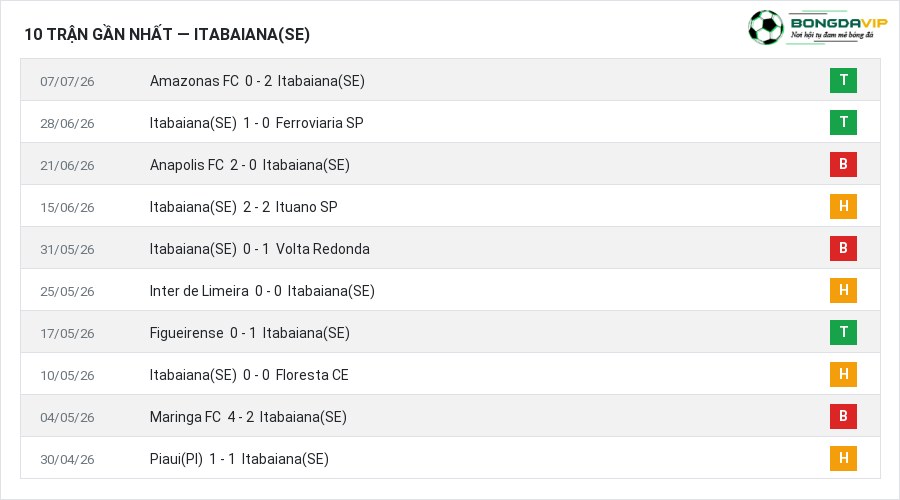The height and width of the screenshot is (500, 900).
Task: Click red B badge for Volta Redonda match
Action: 843,248
